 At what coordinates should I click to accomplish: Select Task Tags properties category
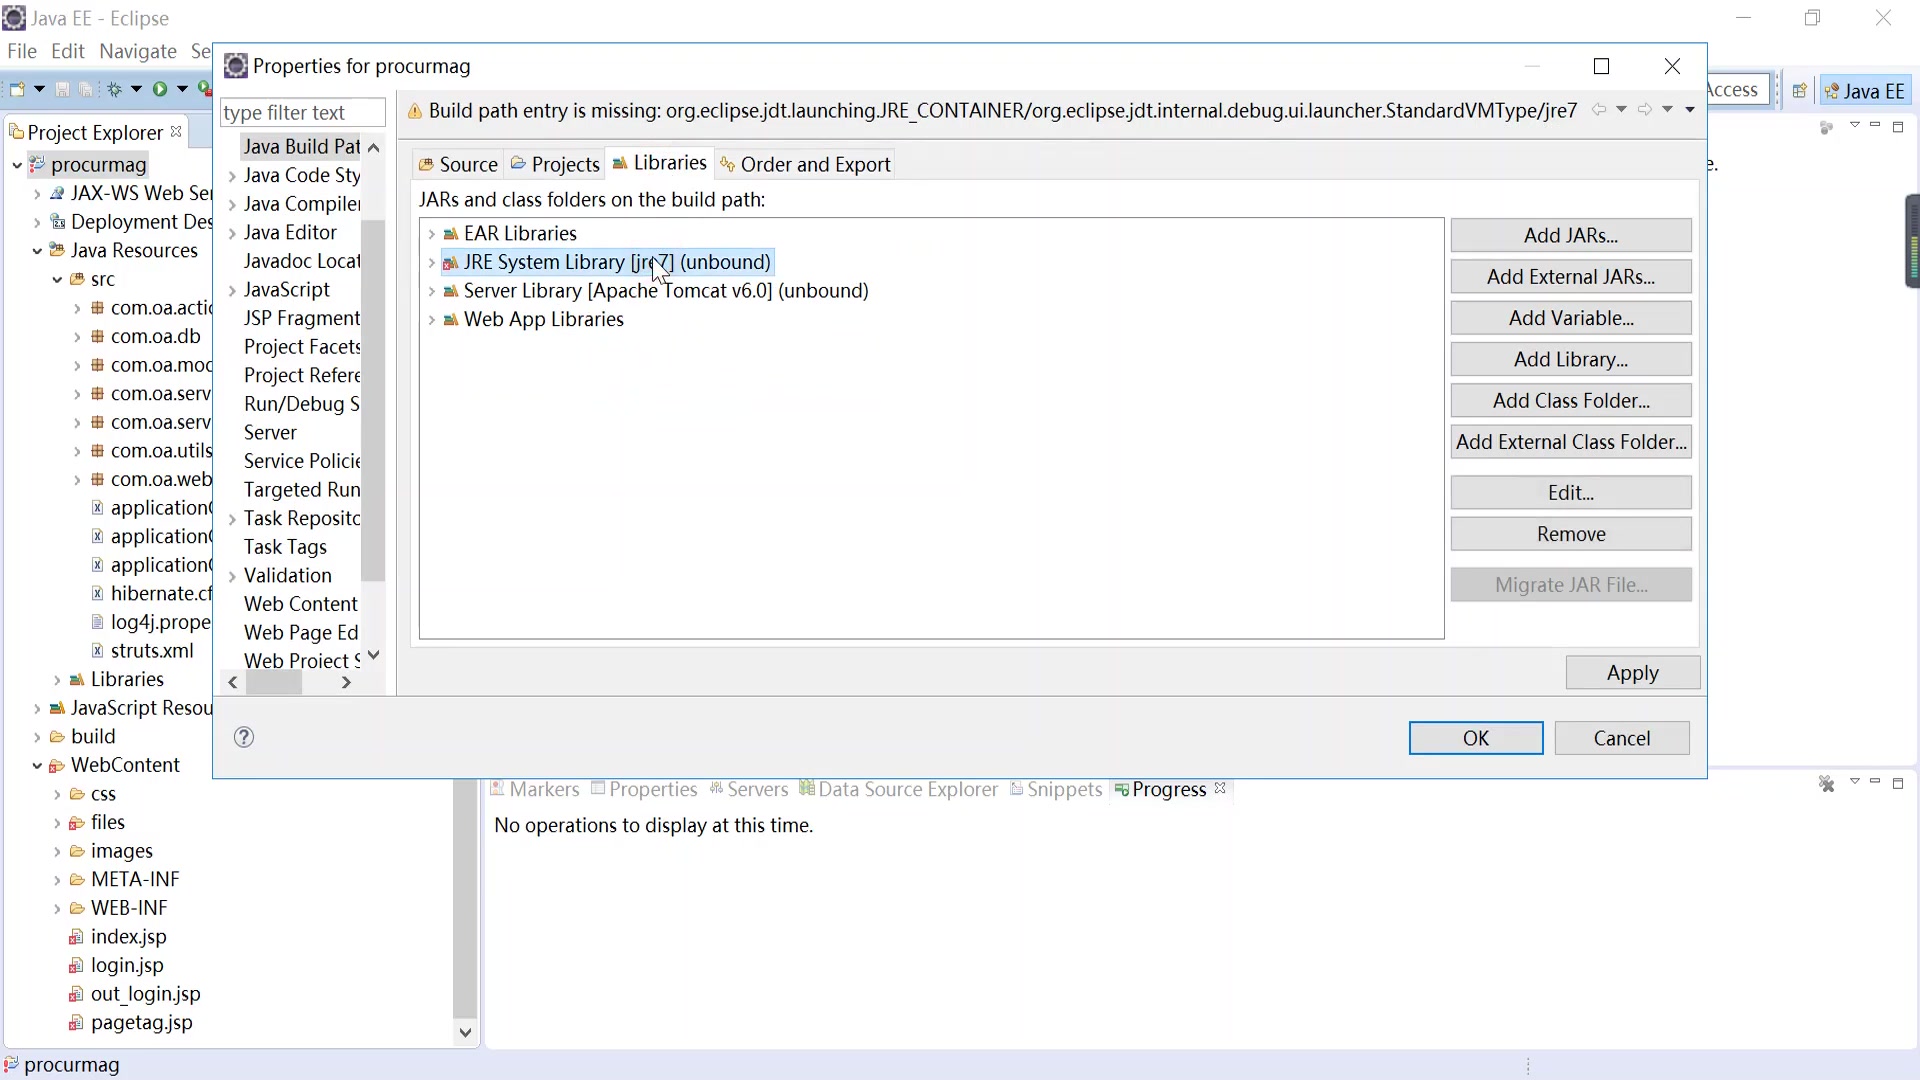click(x=285, y=547)
